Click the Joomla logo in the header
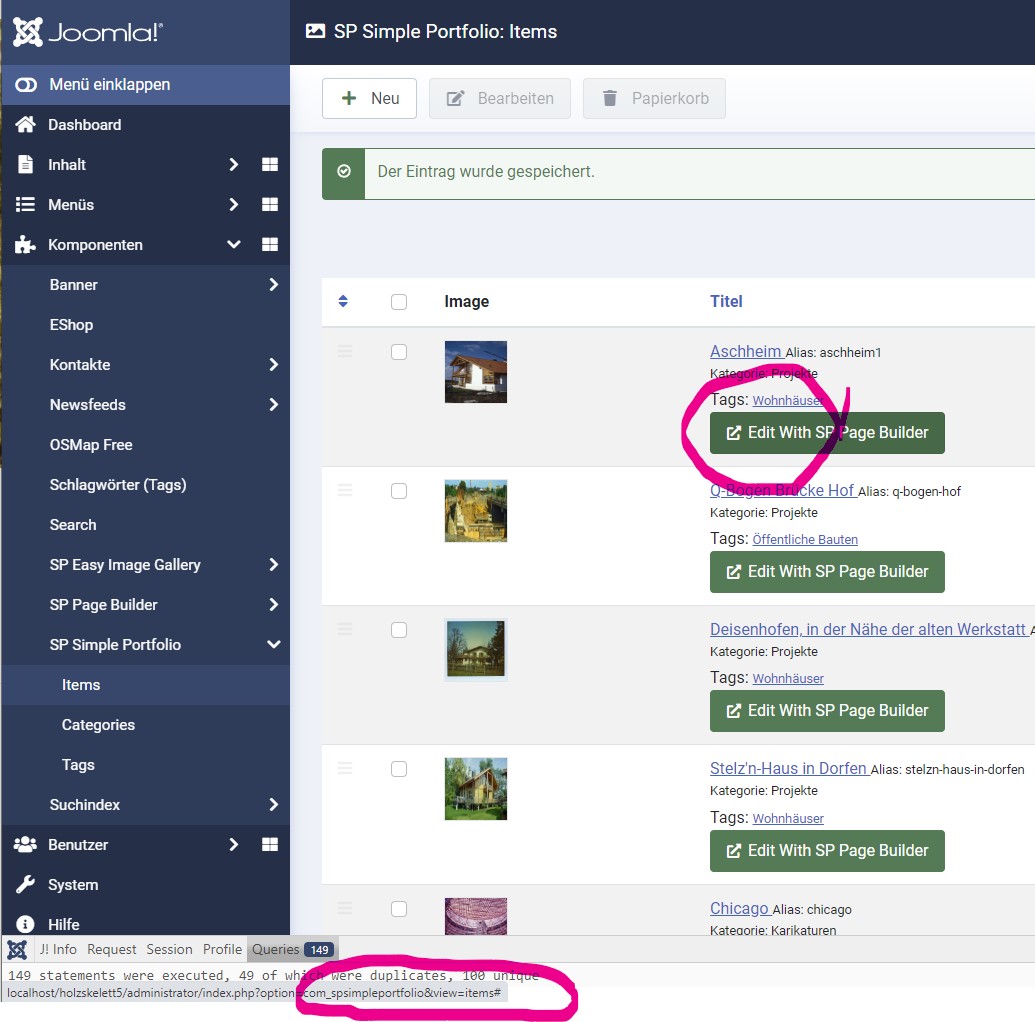The height and width of the screenshot is (1022, 1035). tap(87, 33)
